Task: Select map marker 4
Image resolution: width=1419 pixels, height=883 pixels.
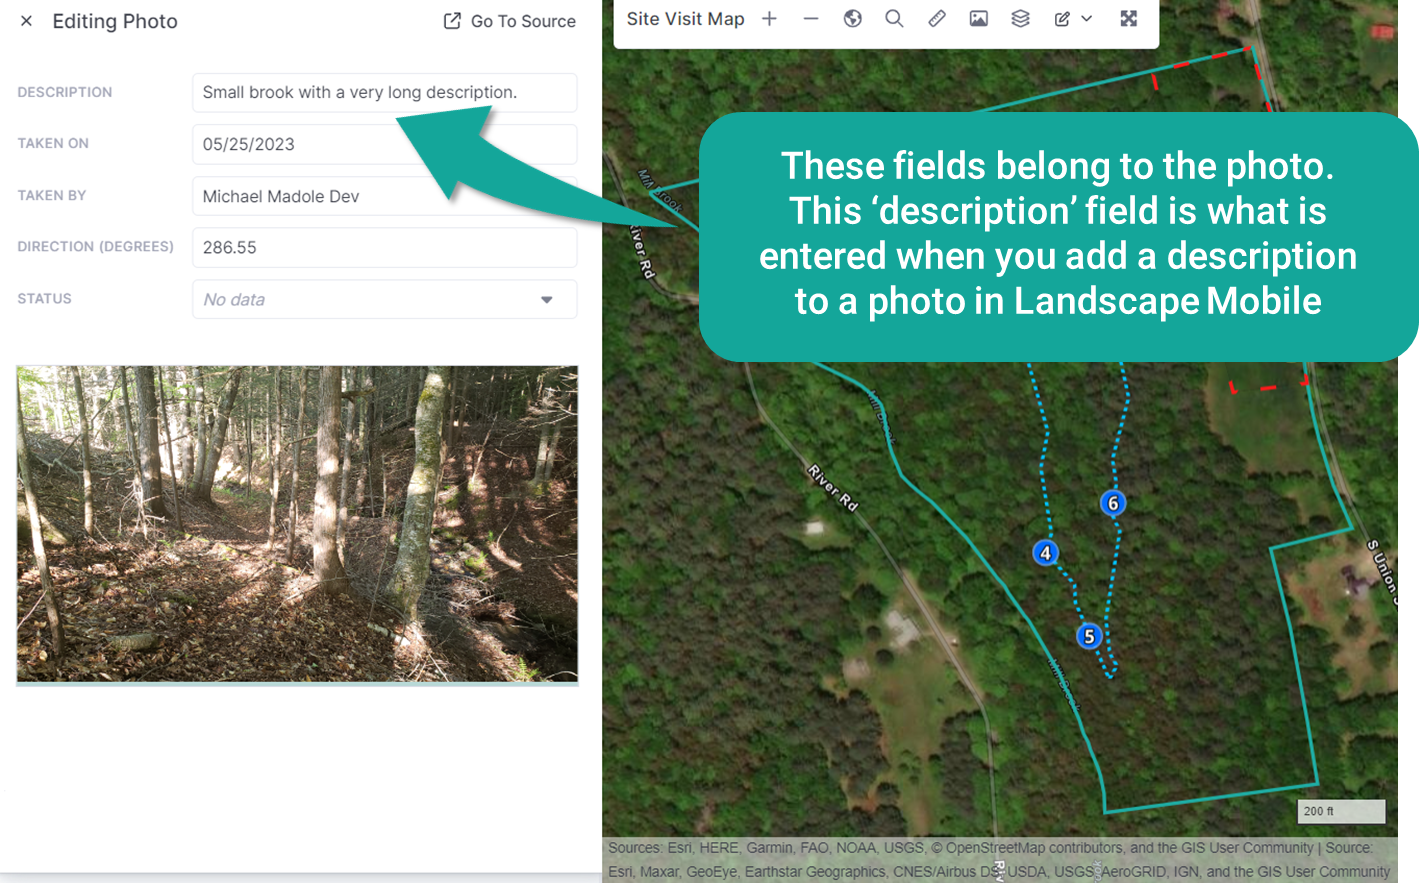Action: [1045, 552]
